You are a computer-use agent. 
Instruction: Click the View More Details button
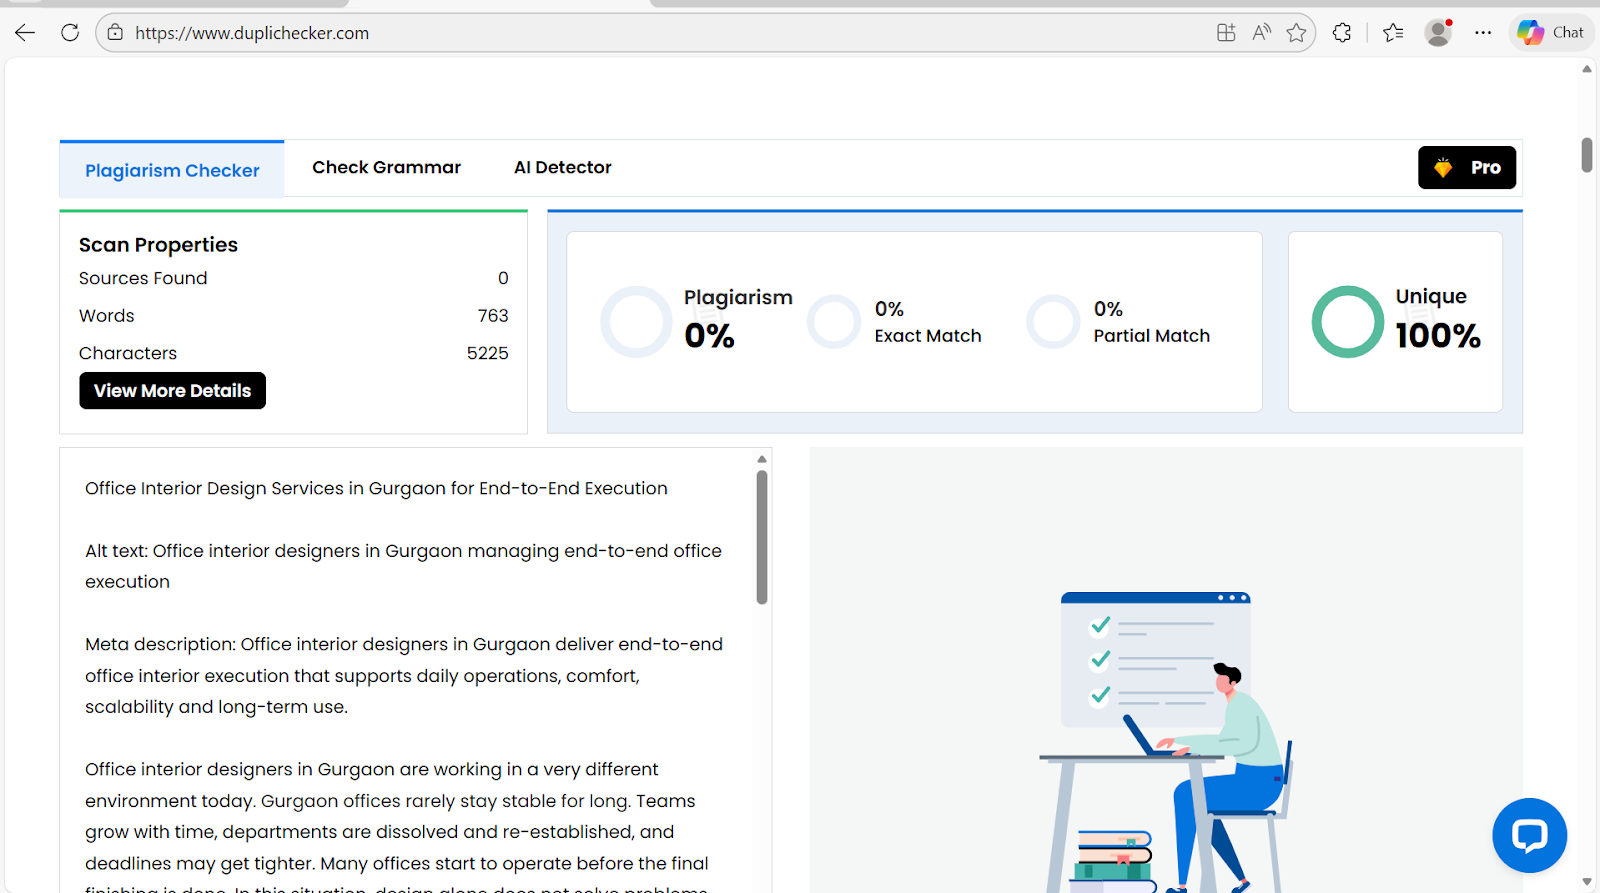(x=172, y=391)
